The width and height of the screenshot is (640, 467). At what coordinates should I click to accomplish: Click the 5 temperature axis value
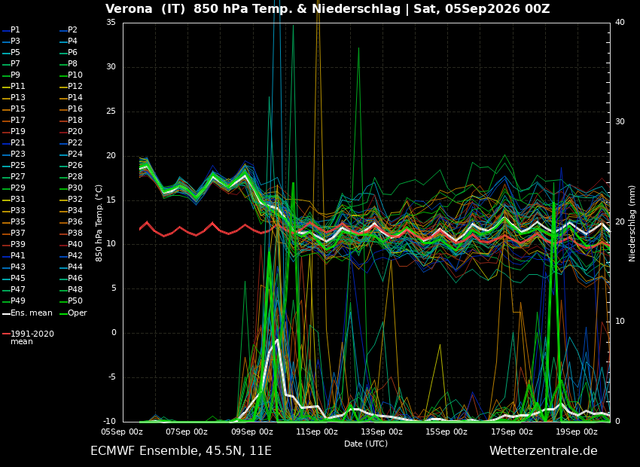tap(113, 289)
